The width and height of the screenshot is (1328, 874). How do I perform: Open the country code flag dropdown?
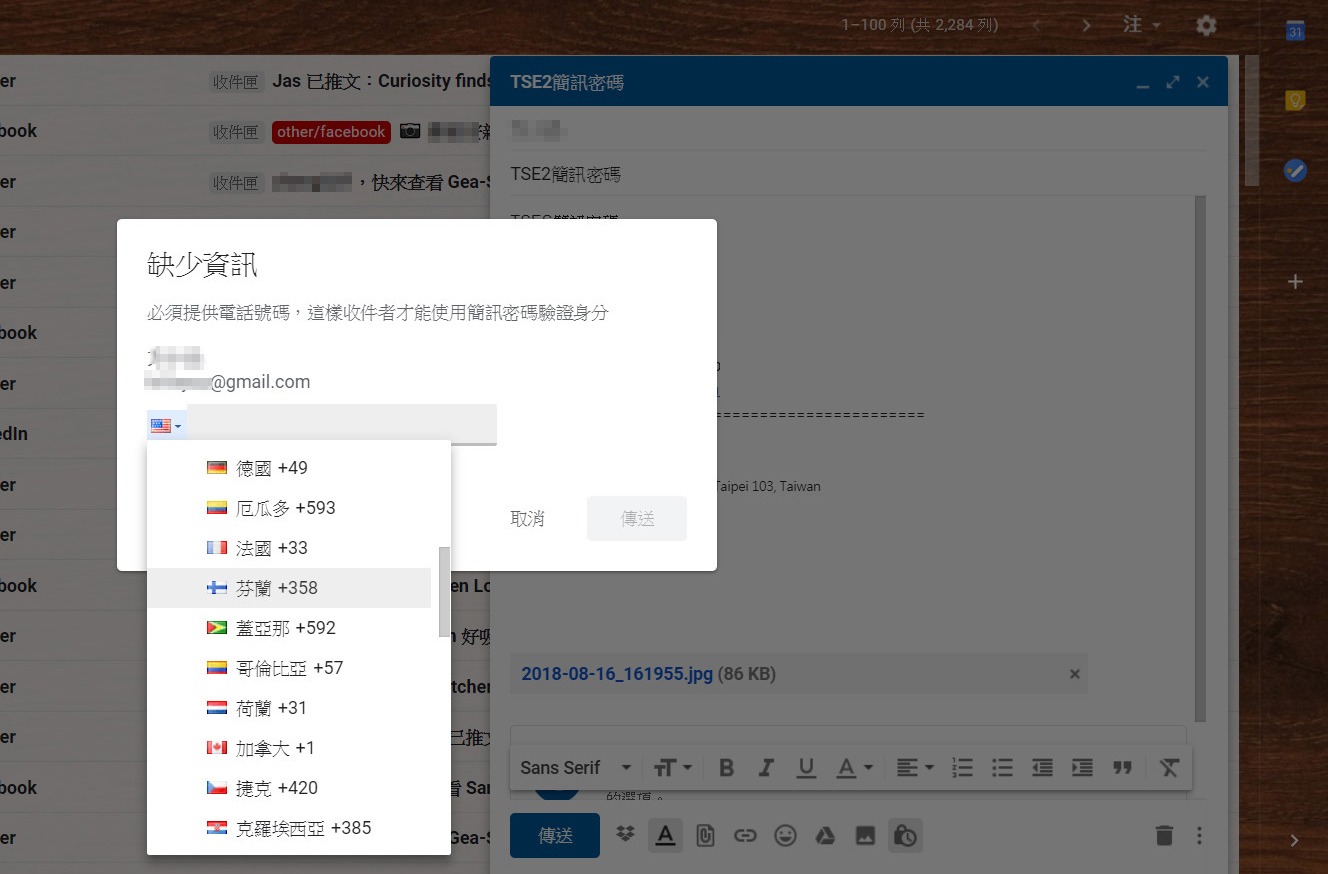(x=165, y=424)
